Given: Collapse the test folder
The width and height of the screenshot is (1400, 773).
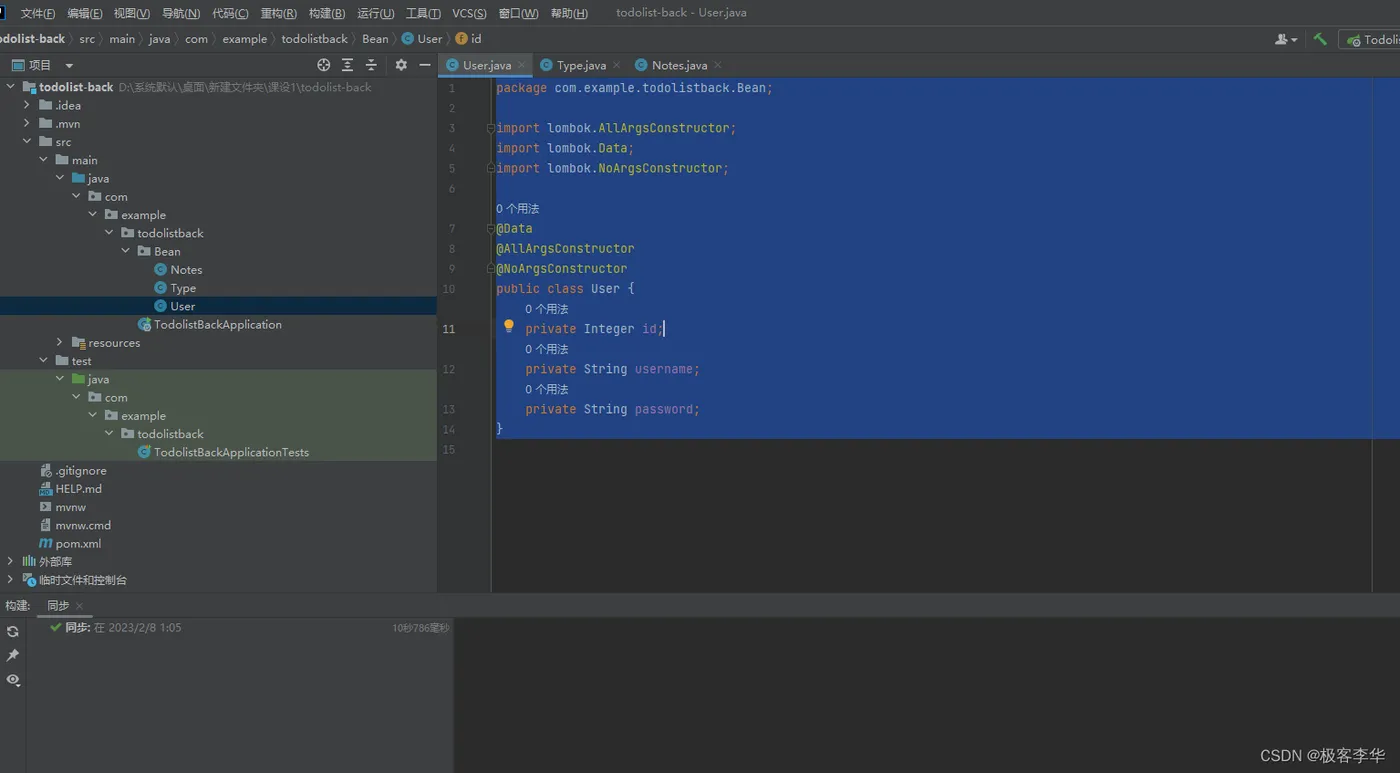Looking at the screenshot, I should 43,360.
